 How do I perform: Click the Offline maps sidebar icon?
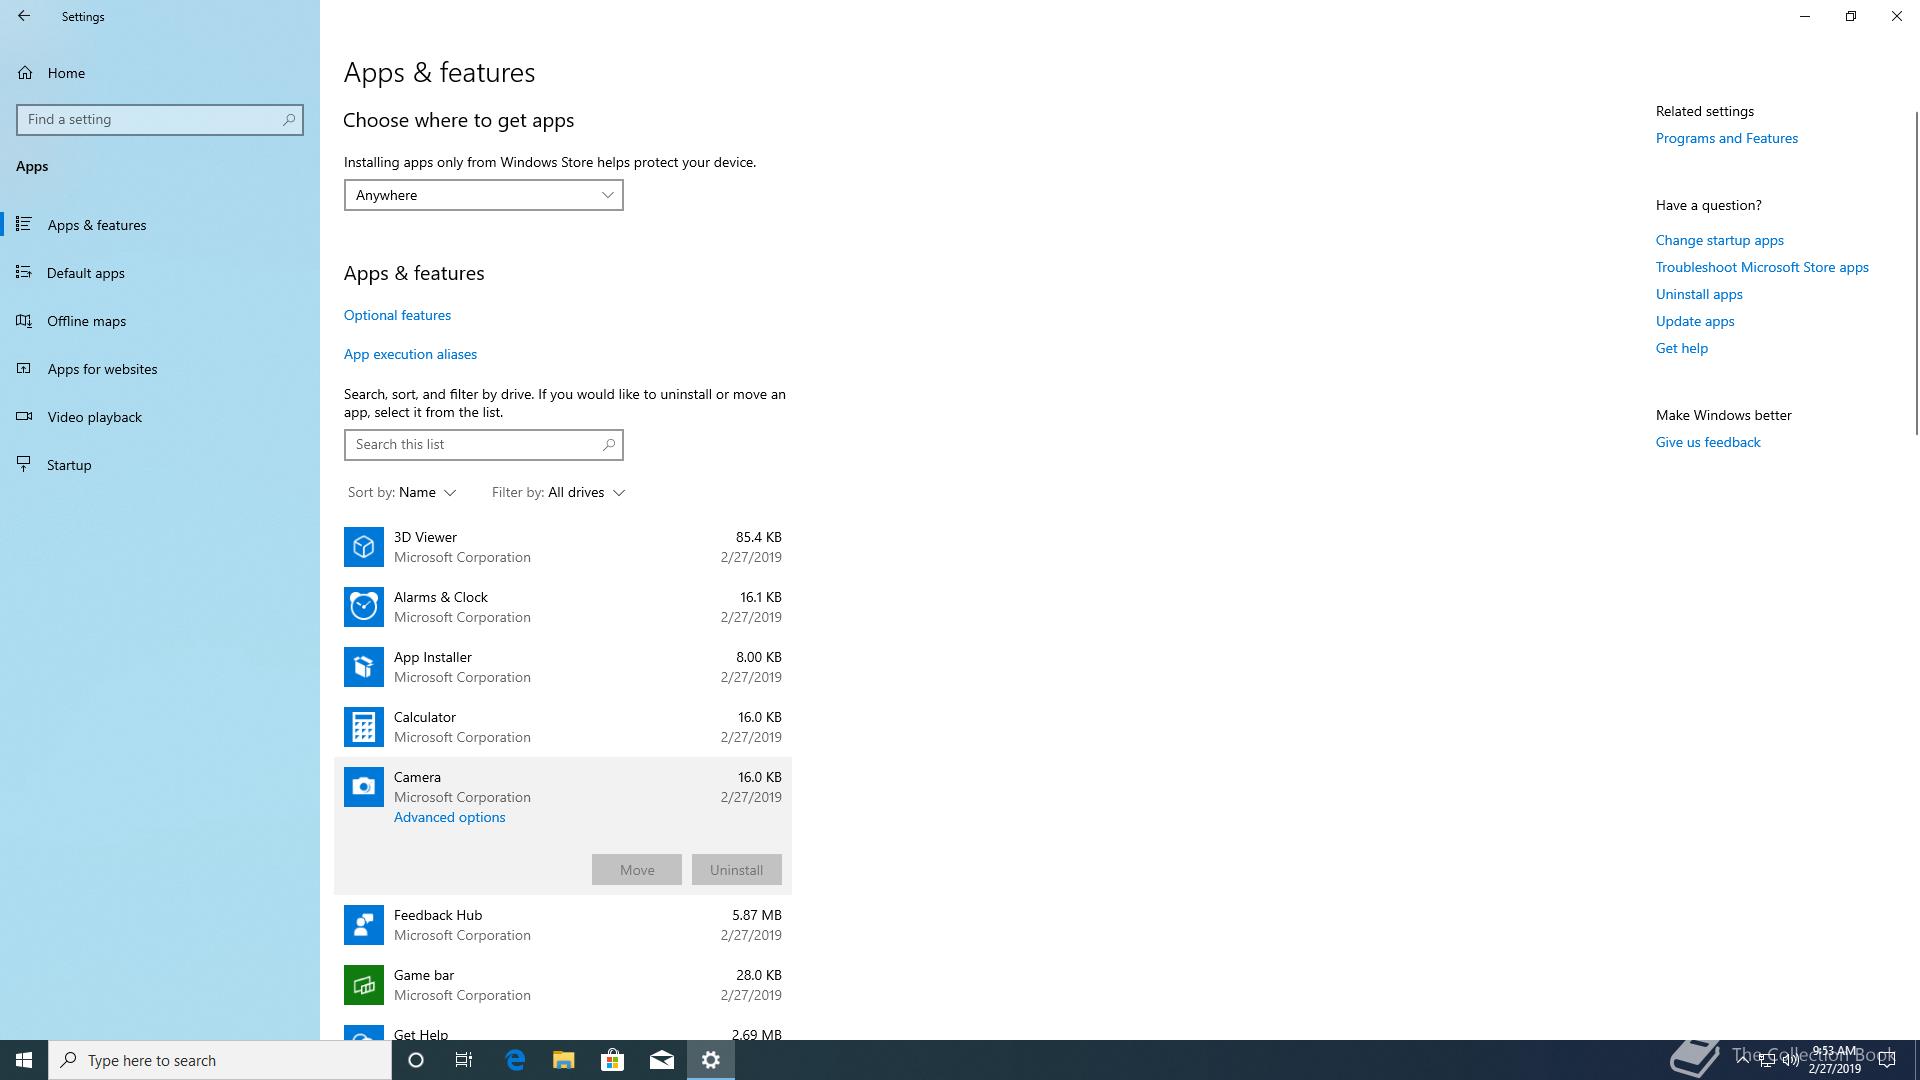click(x=23, y=320)
